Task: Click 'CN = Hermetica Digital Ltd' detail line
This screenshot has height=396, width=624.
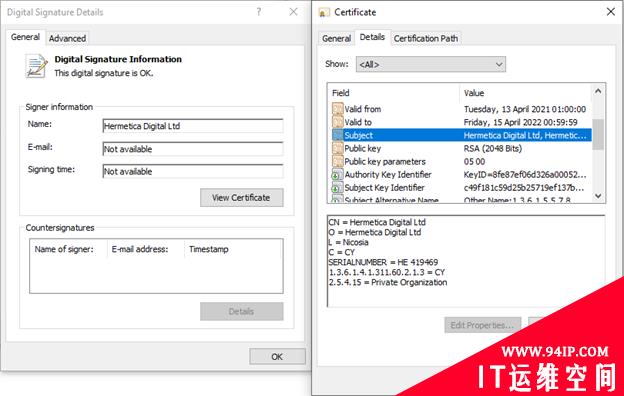Action: point(377,222)
